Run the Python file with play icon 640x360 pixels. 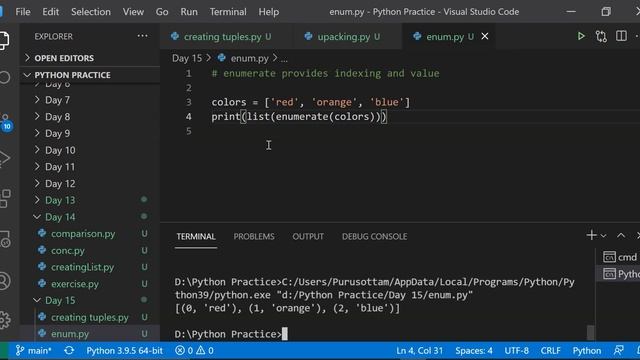581,36
